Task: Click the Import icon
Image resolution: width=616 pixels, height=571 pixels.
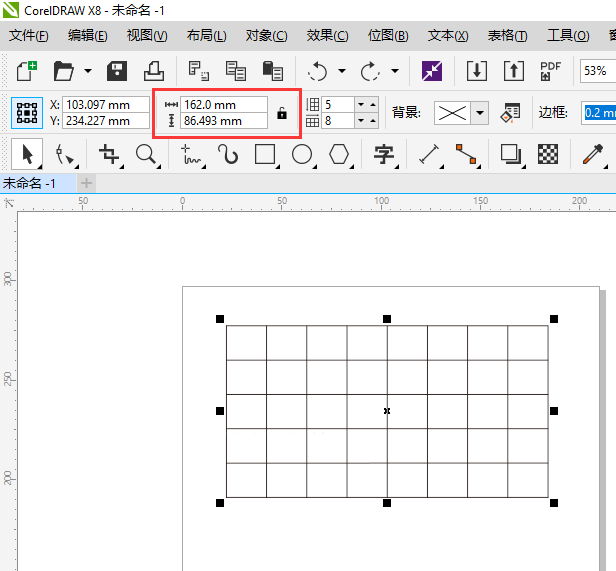Action: [477, 71]
